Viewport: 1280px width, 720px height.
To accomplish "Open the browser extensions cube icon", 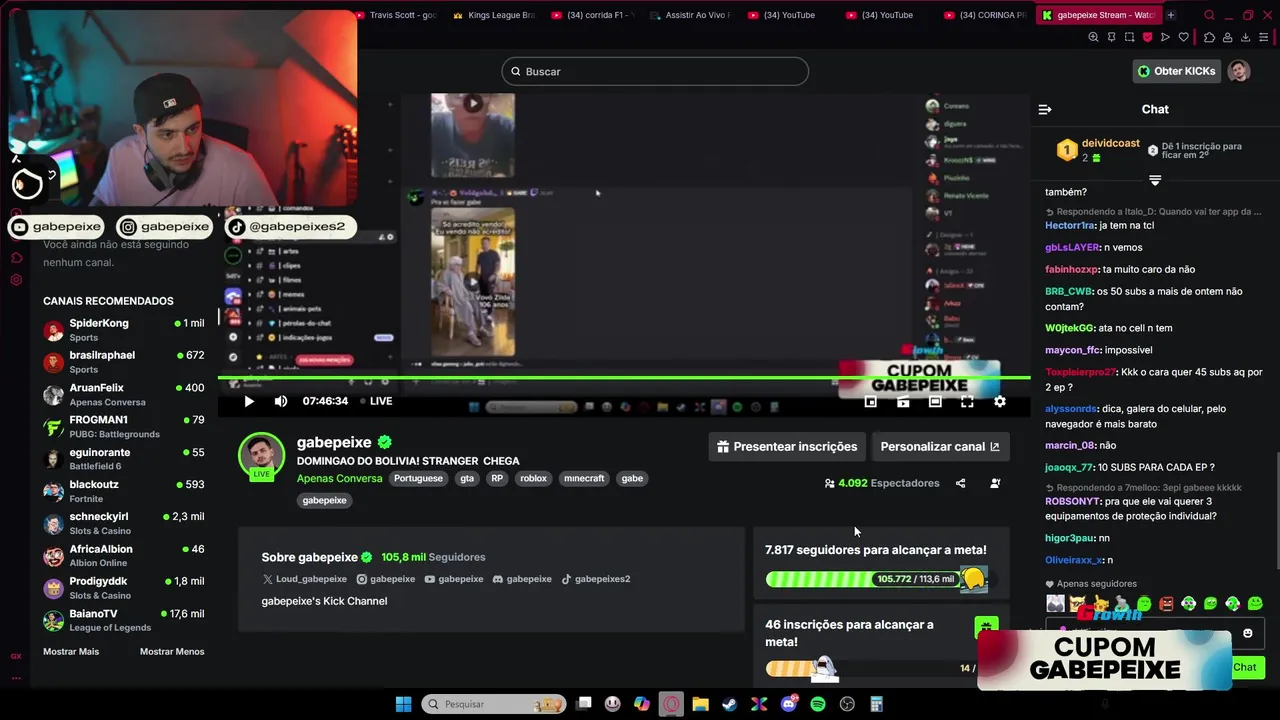I will click(1209, 37).
